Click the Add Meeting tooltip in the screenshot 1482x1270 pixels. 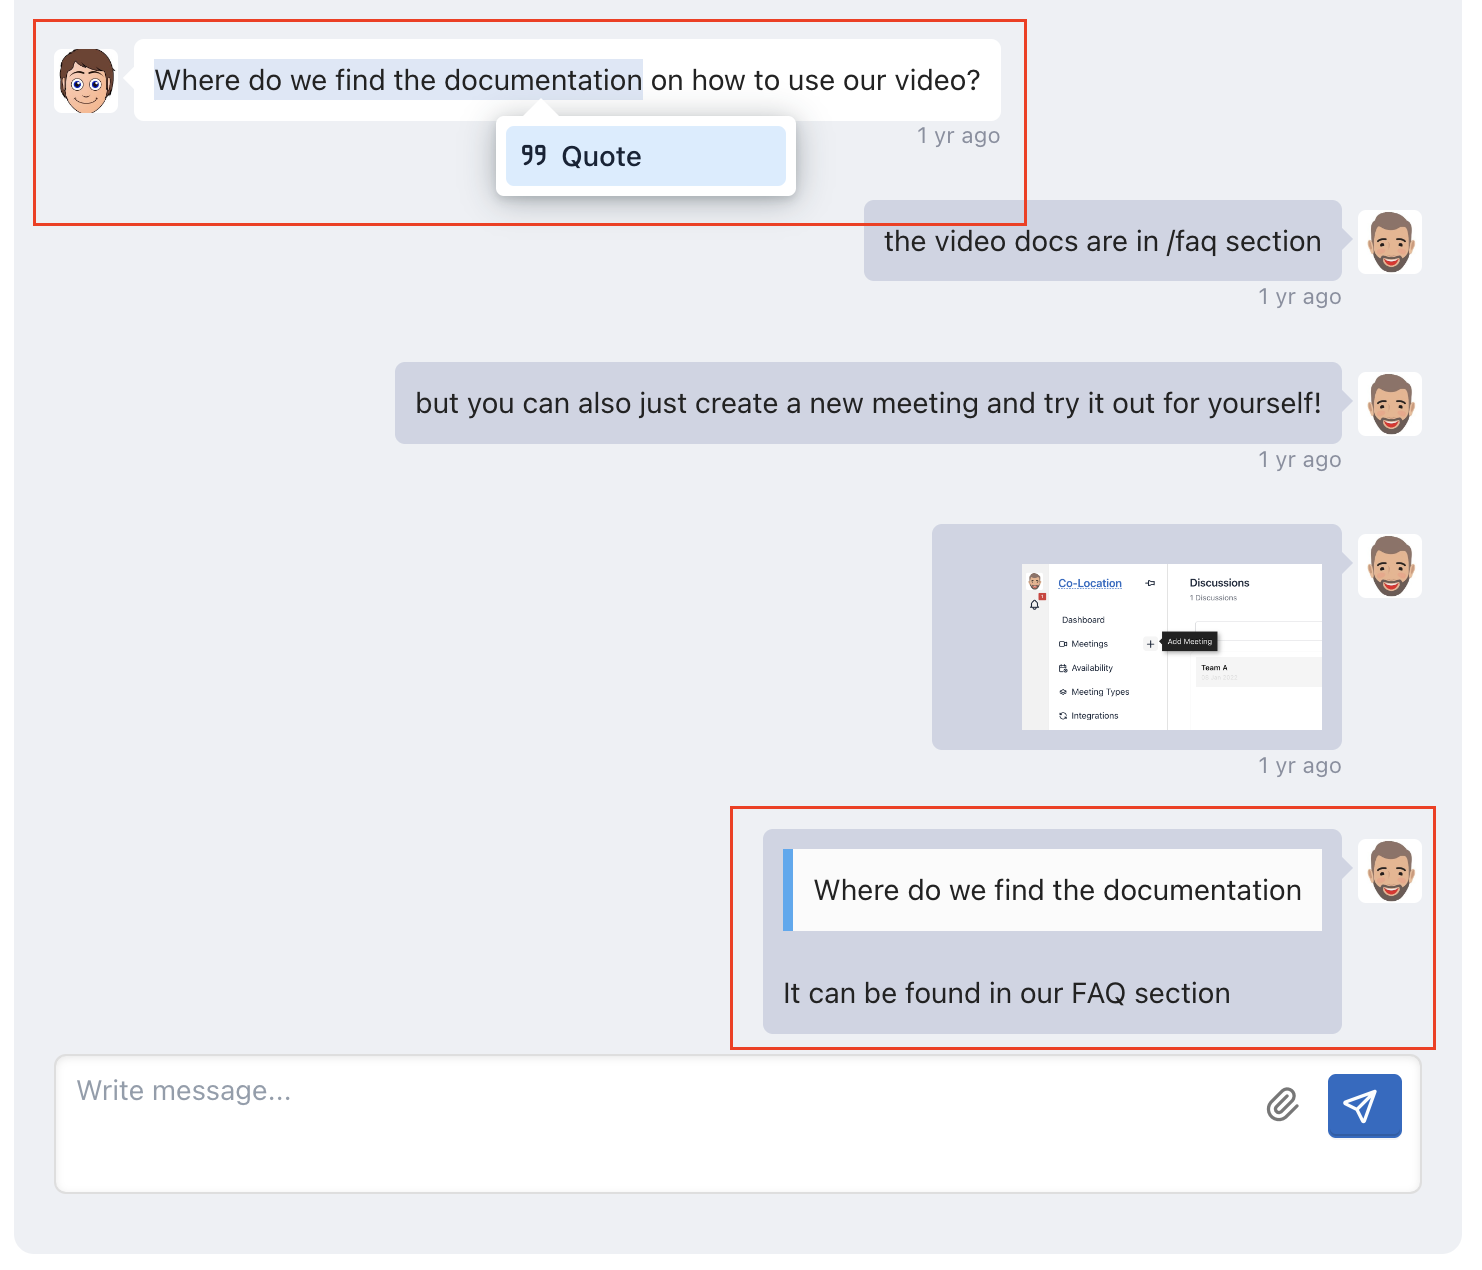(x=1189, y=642)
